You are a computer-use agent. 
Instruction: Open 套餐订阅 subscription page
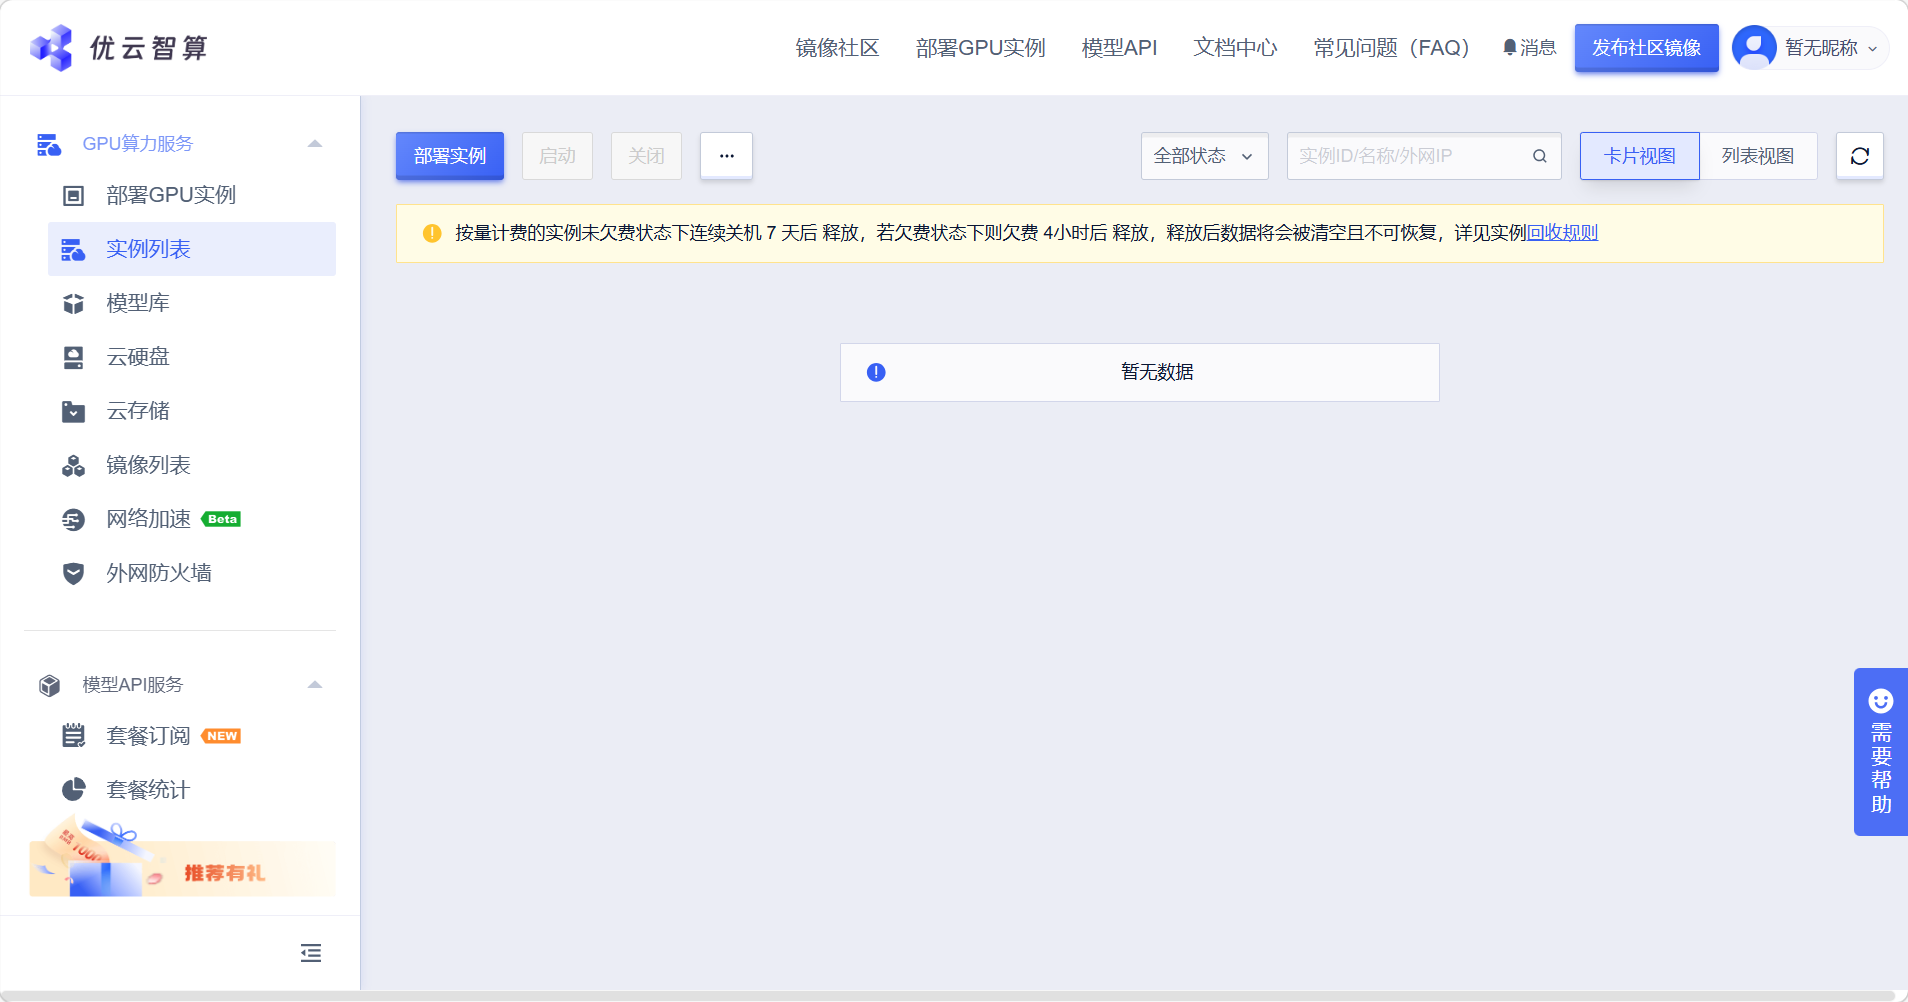[x=148, y=735]
